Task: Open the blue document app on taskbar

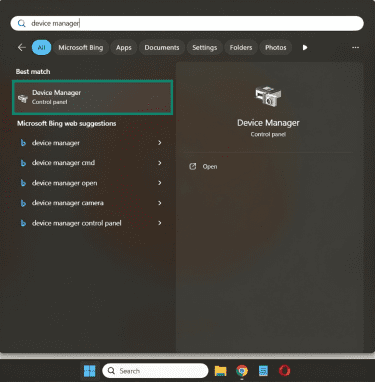Action: point(263,371)
